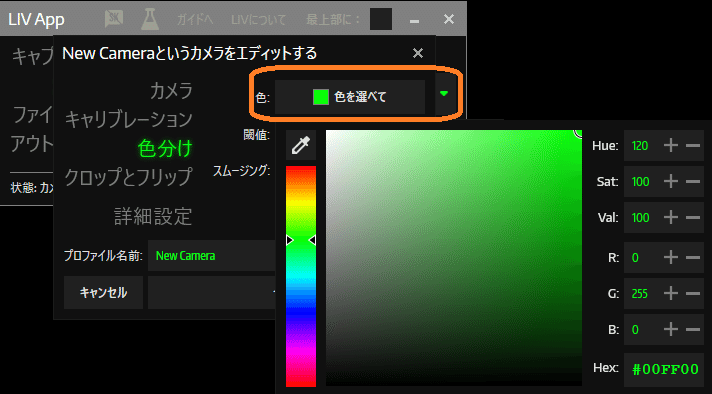The width and height of the screenshot is (712, 394).
Task: Close the New Camera edit dialog
Action: [x=418, y=53]
